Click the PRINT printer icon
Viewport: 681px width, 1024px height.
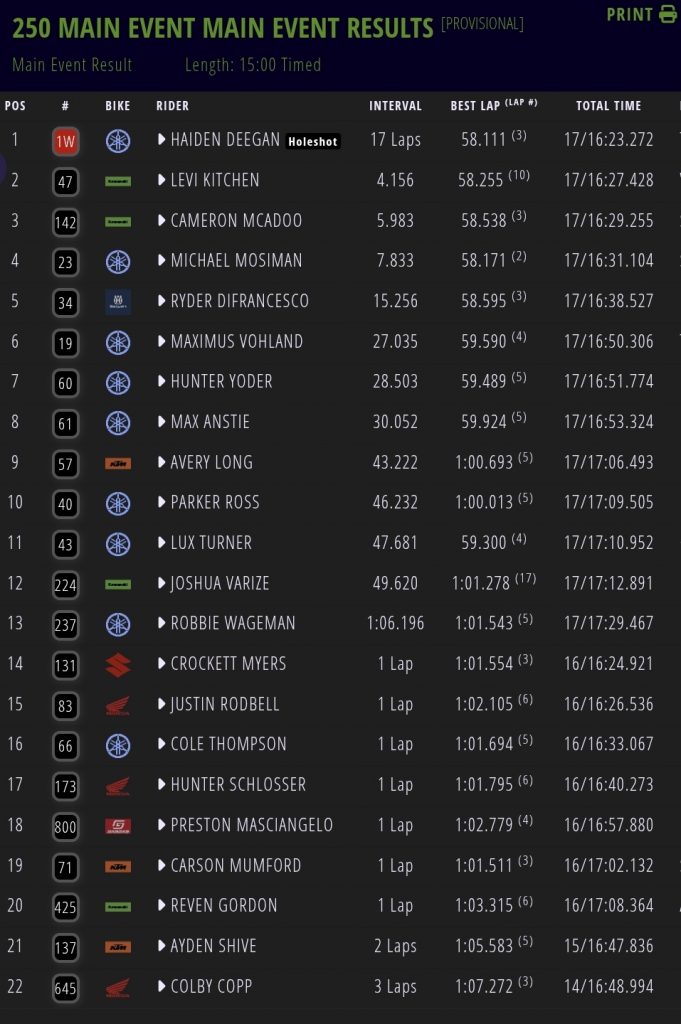(668, 15)
